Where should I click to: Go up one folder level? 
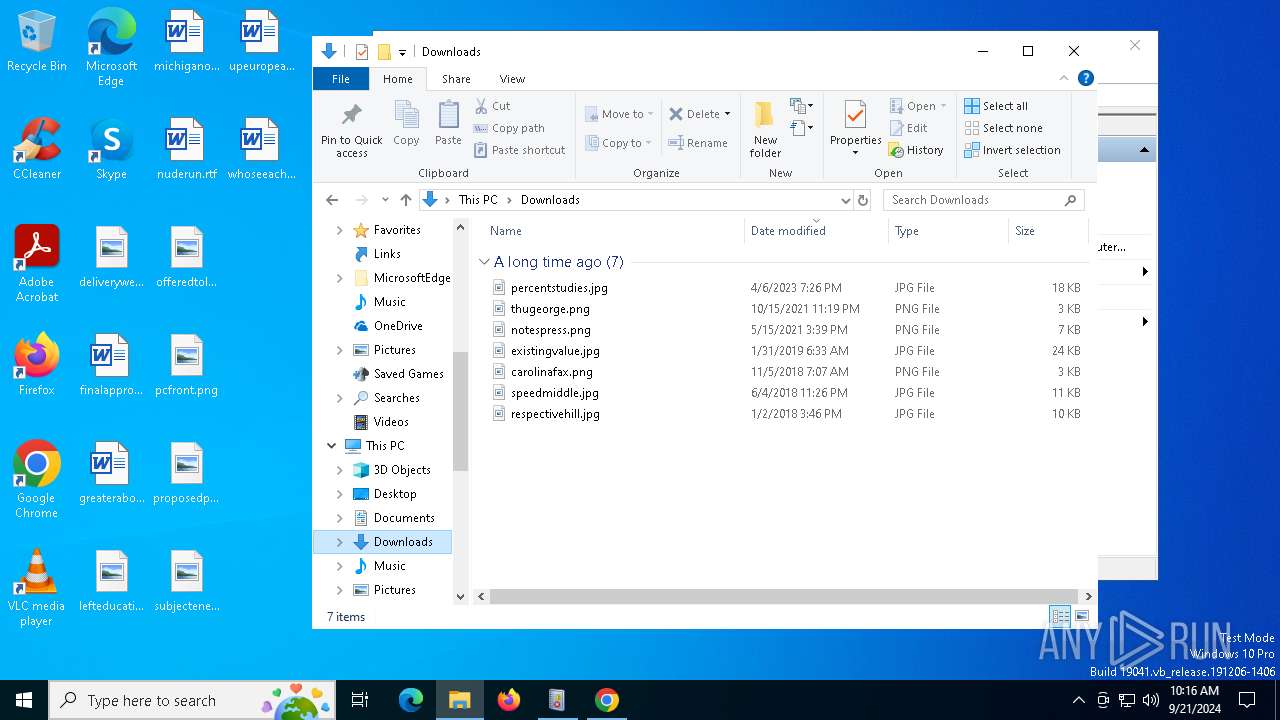pyautogui.click(x=405, y=200)
